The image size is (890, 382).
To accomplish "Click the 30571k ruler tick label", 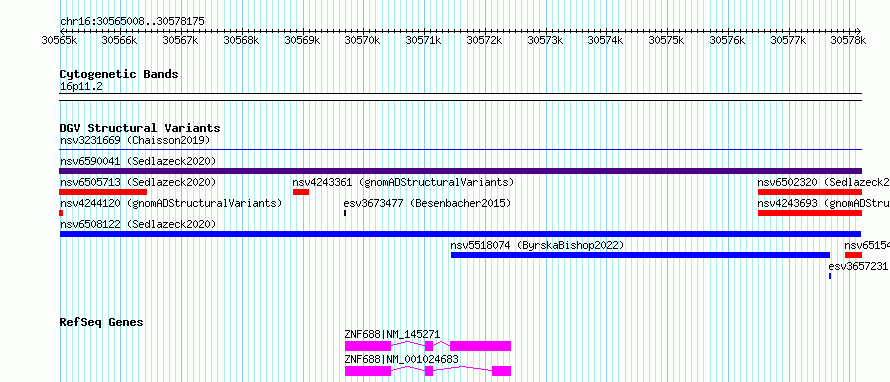I will point(423,40).
